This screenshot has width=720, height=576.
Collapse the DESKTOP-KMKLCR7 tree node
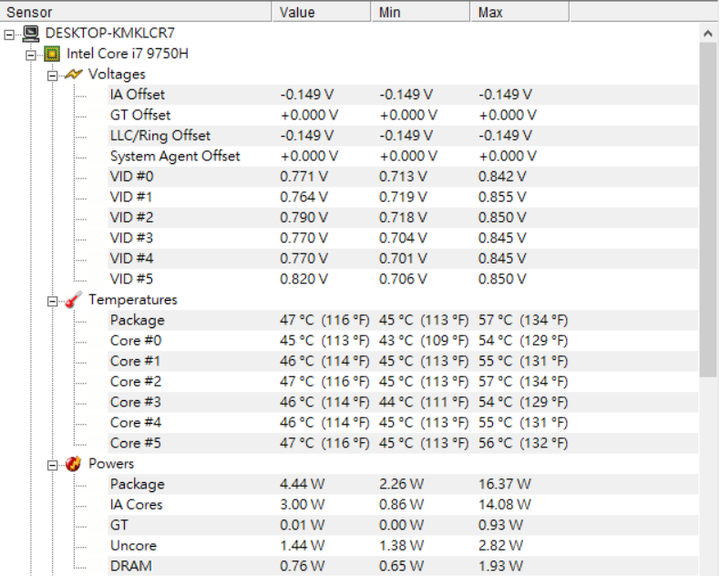9,34
